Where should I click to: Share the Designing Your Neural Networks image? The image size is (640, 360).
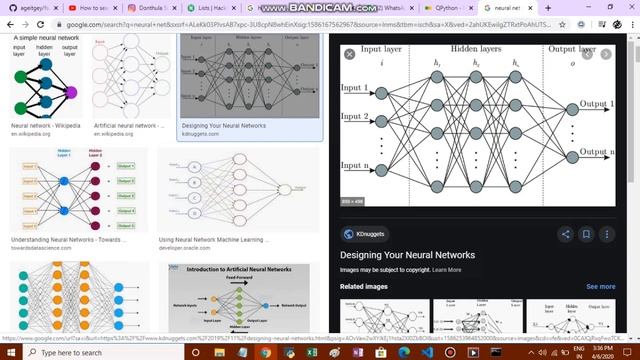[565, 234]
